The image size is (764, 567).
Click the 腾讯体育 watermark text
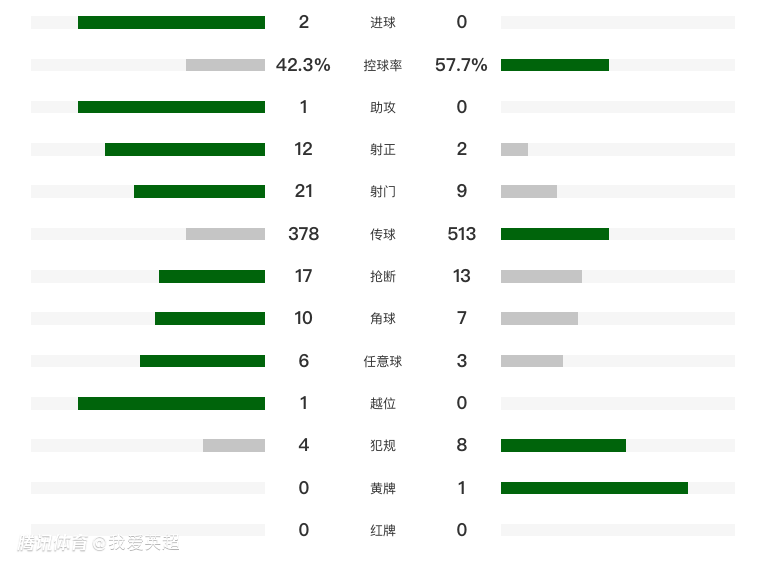[52, 543]
